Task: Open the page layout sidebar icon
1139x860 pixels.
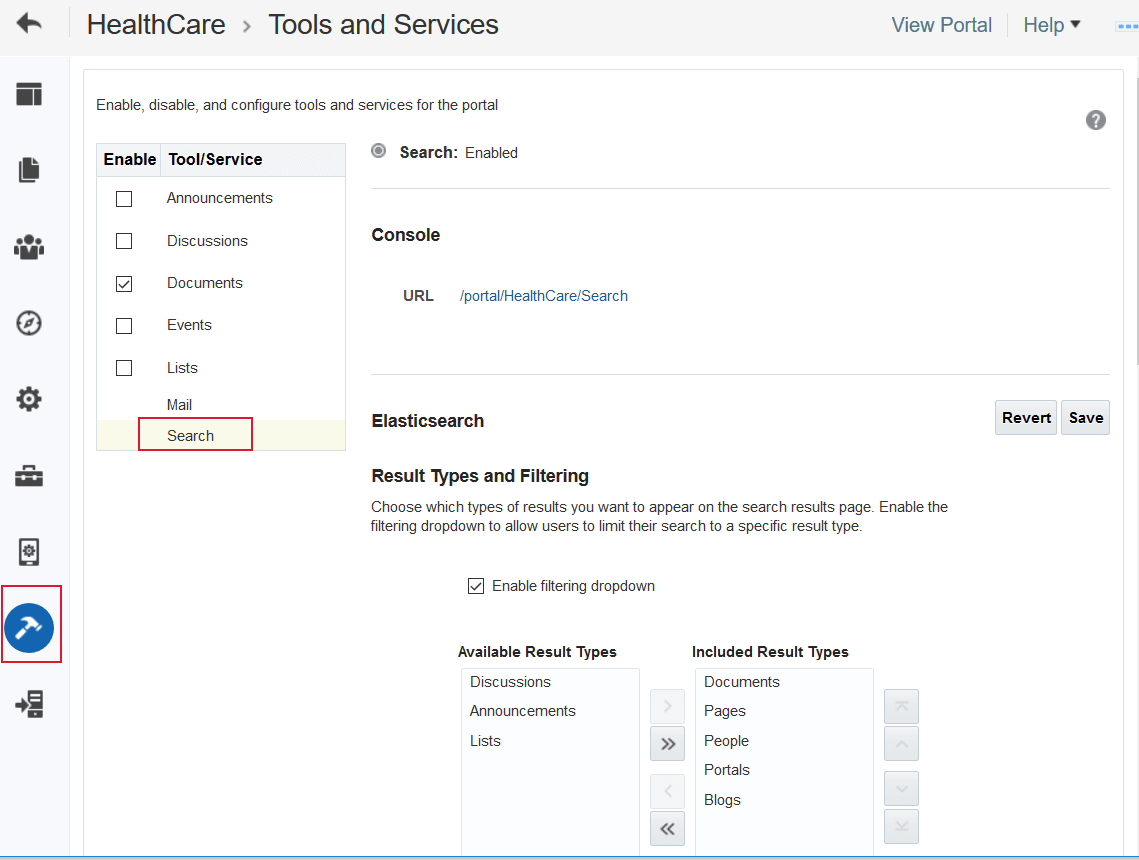Action: pyautogui.click(x=29, y=94)
